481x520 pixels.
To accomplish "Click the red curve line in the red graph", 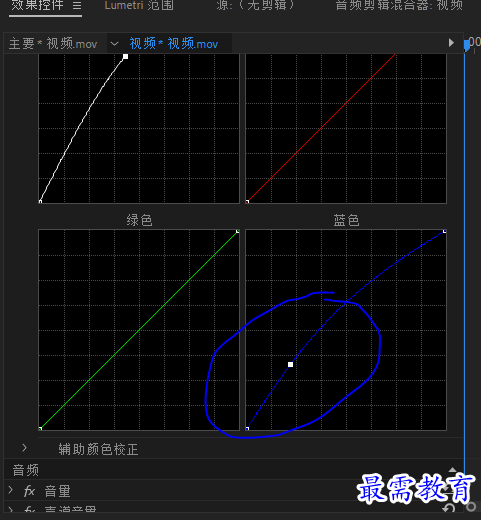I will (x=321, y=128).
